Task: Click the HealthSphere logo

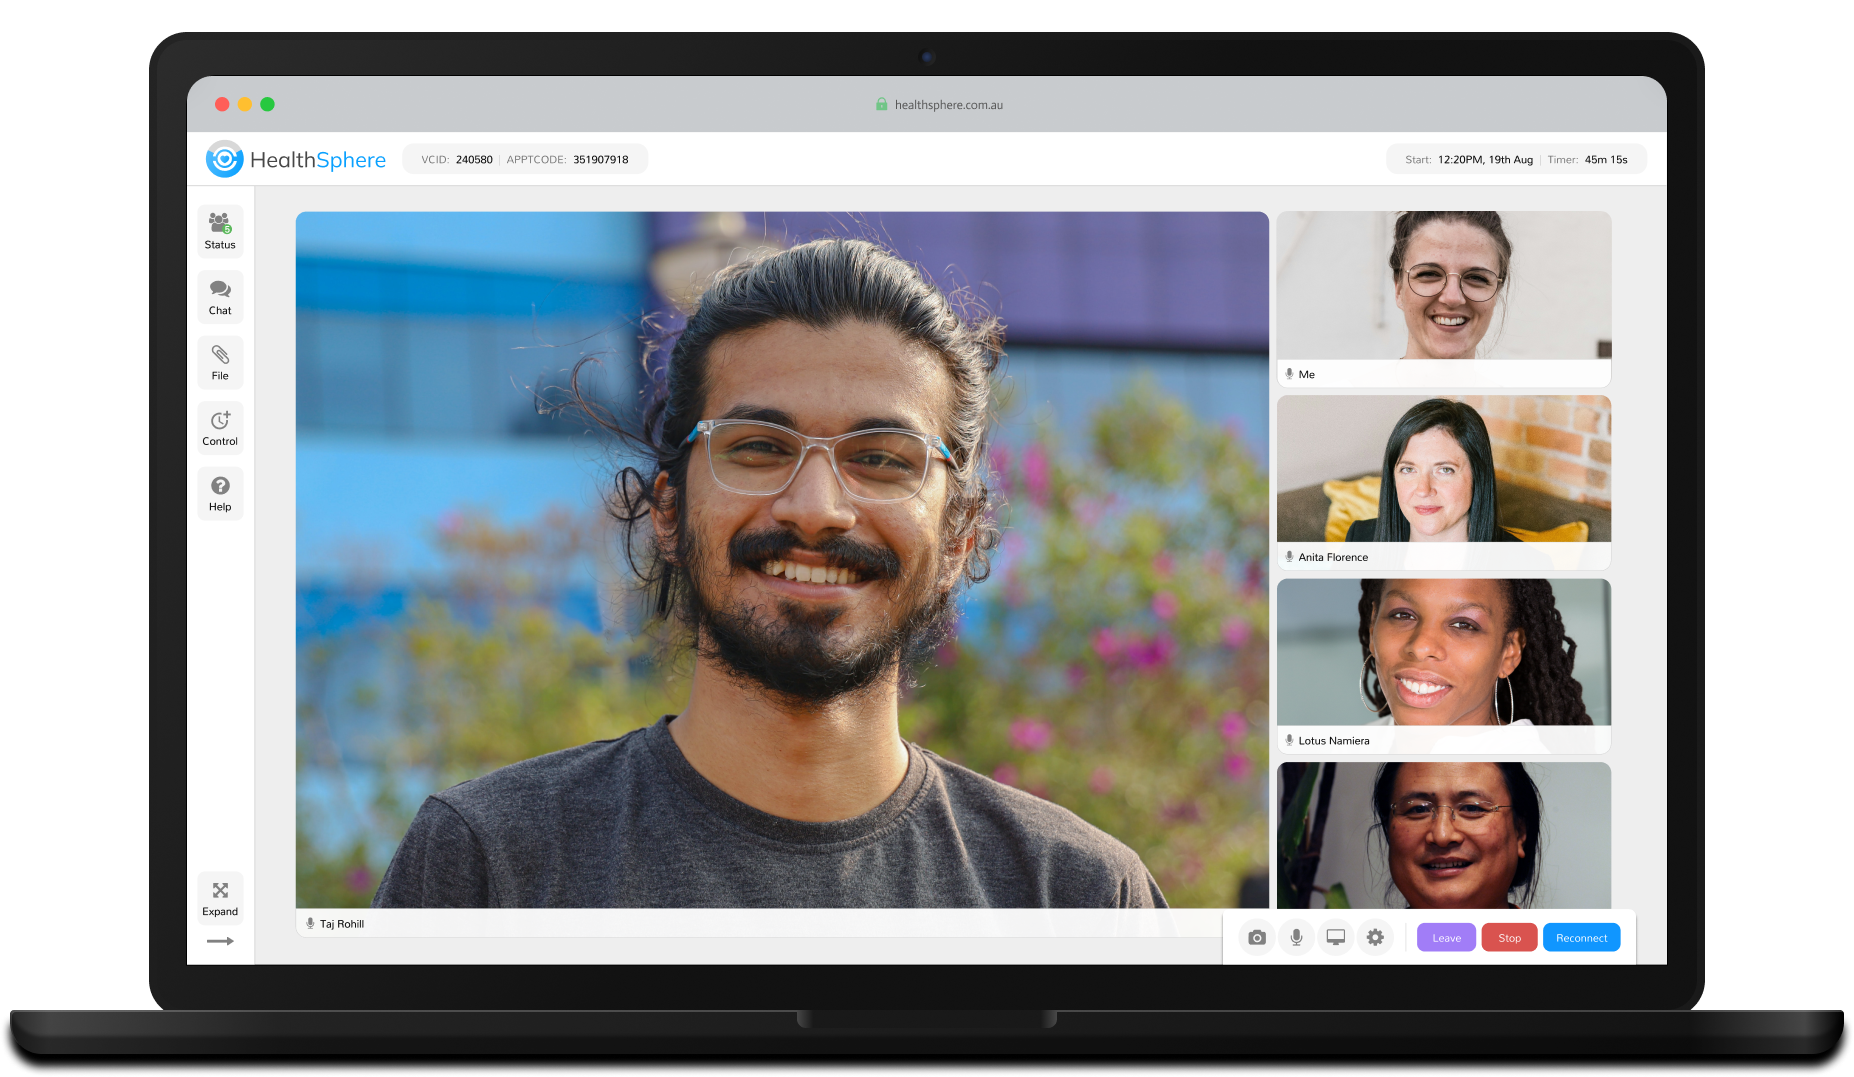Action: click(x=296, y=160)
